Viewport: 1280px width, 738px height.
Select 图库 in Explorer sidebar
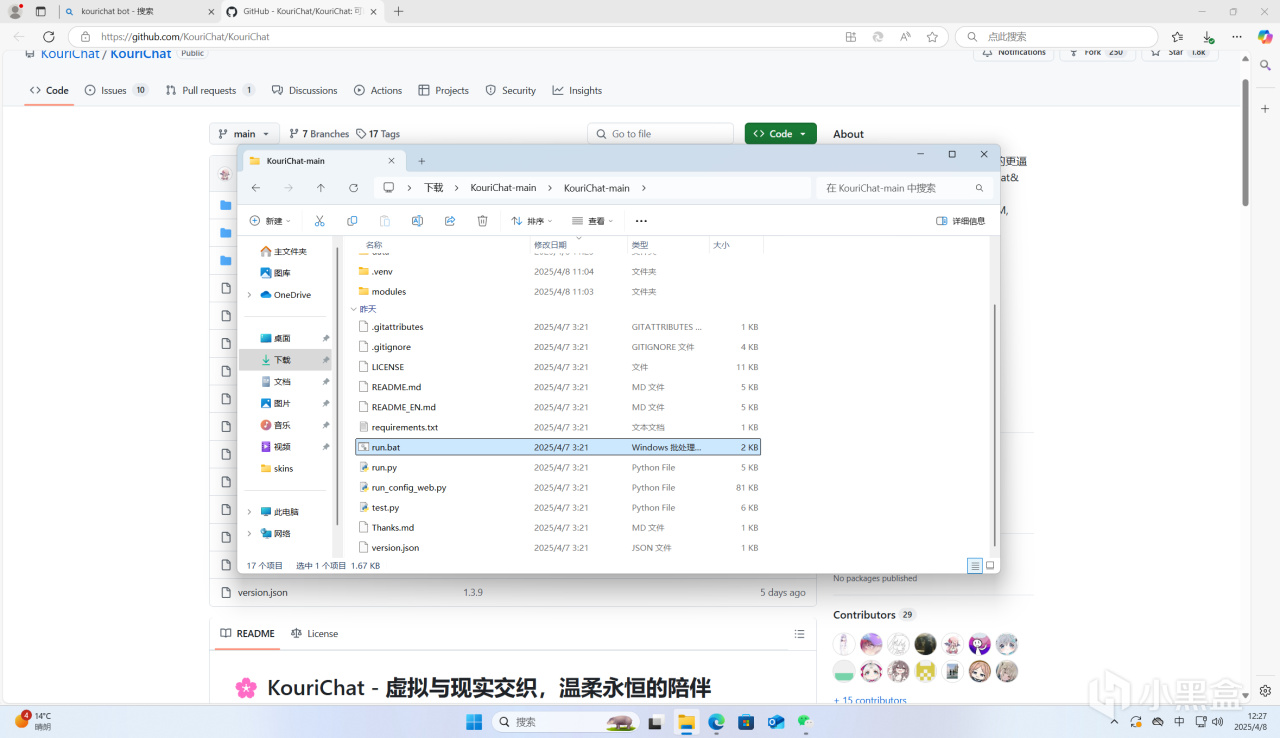[275, 273]
